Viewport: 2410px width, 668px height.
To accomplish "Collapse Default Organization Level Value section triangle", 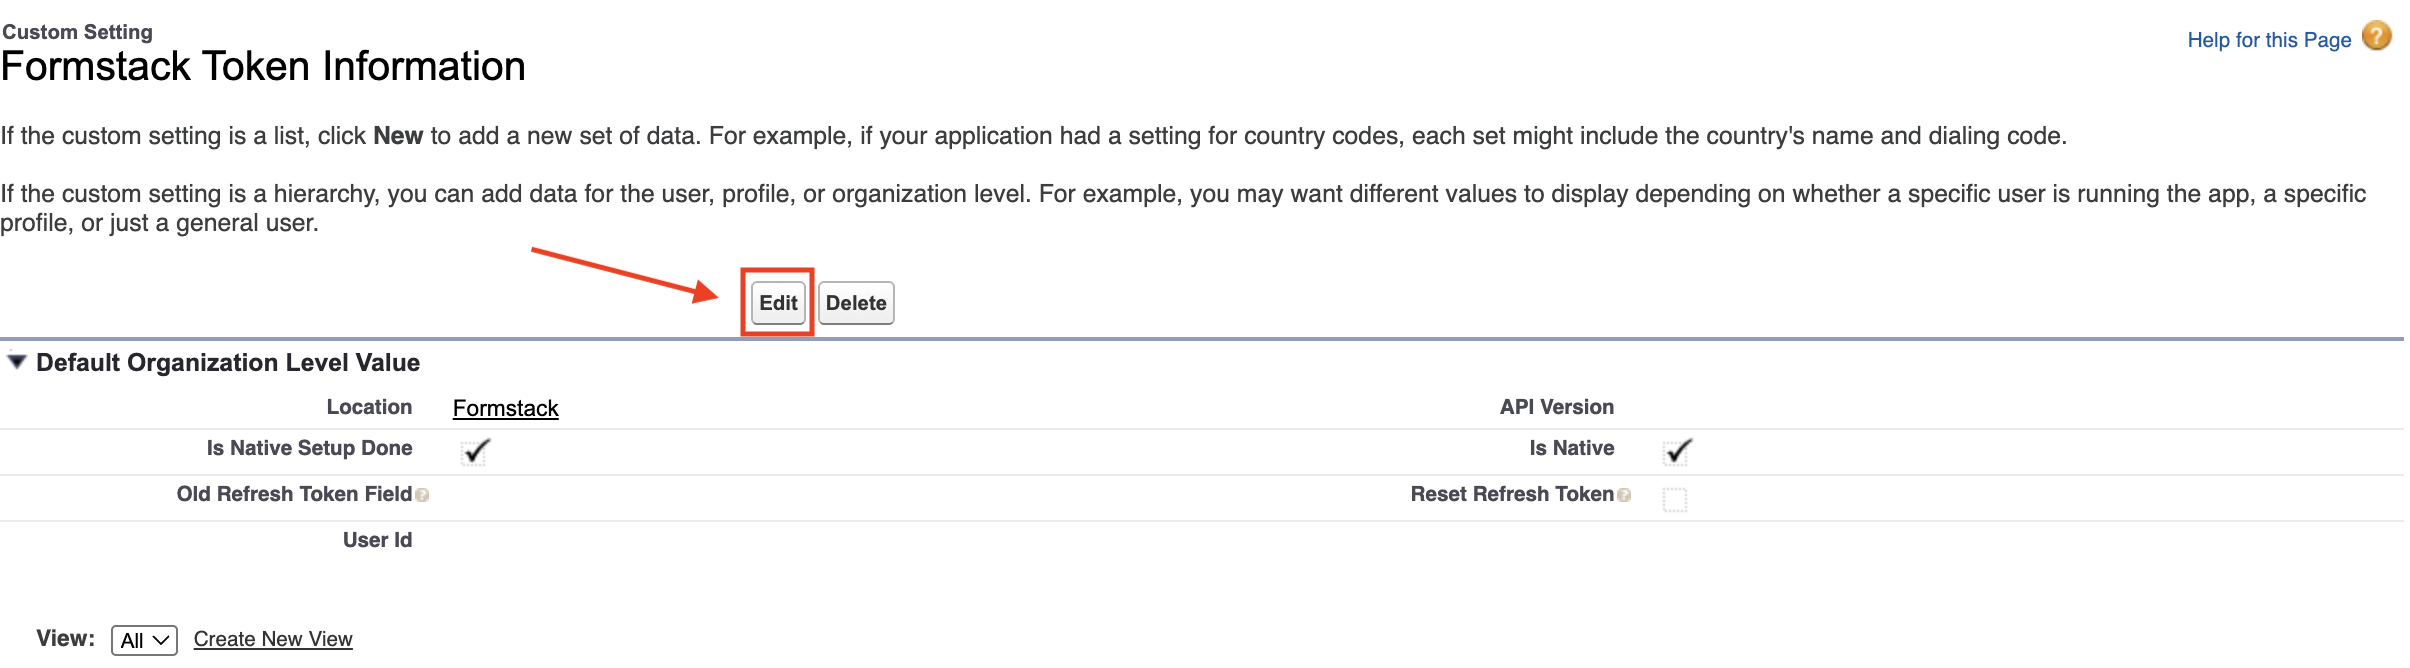I will (16, 361).
